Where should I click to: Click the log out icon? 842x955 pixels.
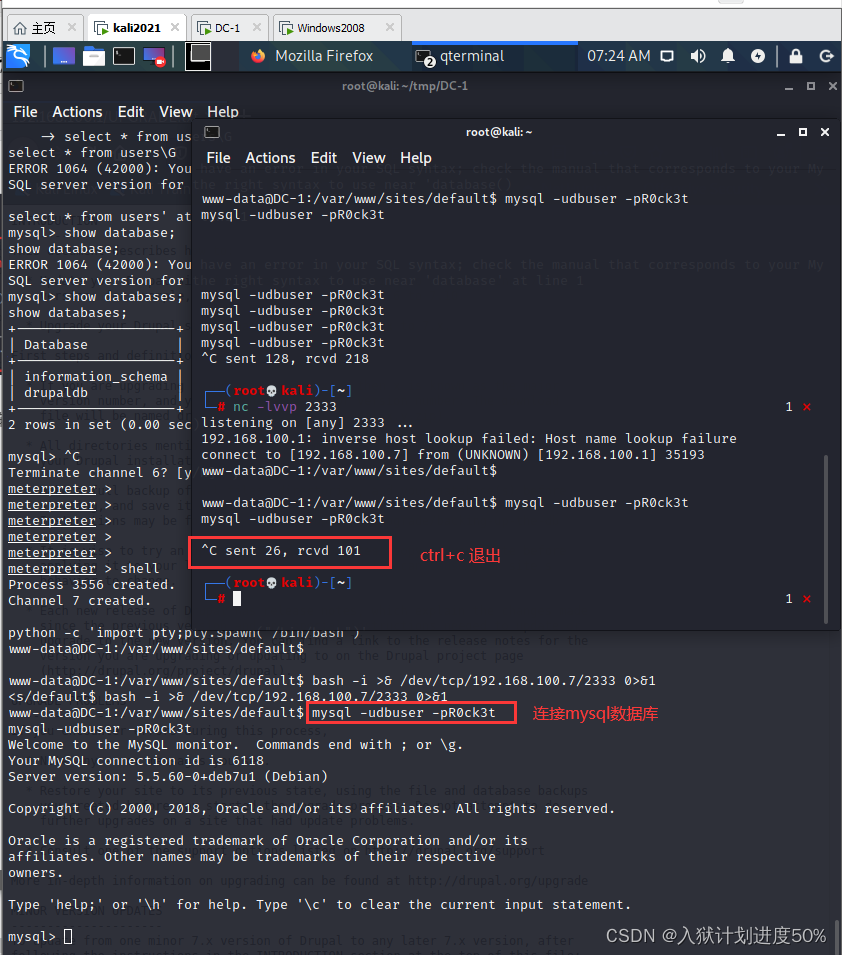tap(826, 56)
